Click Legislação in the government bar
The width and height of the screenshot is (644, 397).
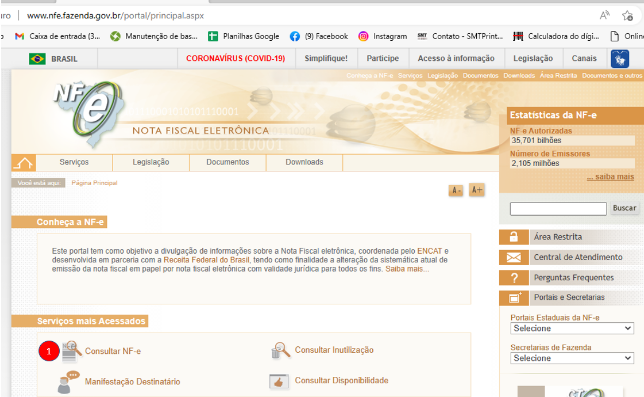[x=533, y=58]
